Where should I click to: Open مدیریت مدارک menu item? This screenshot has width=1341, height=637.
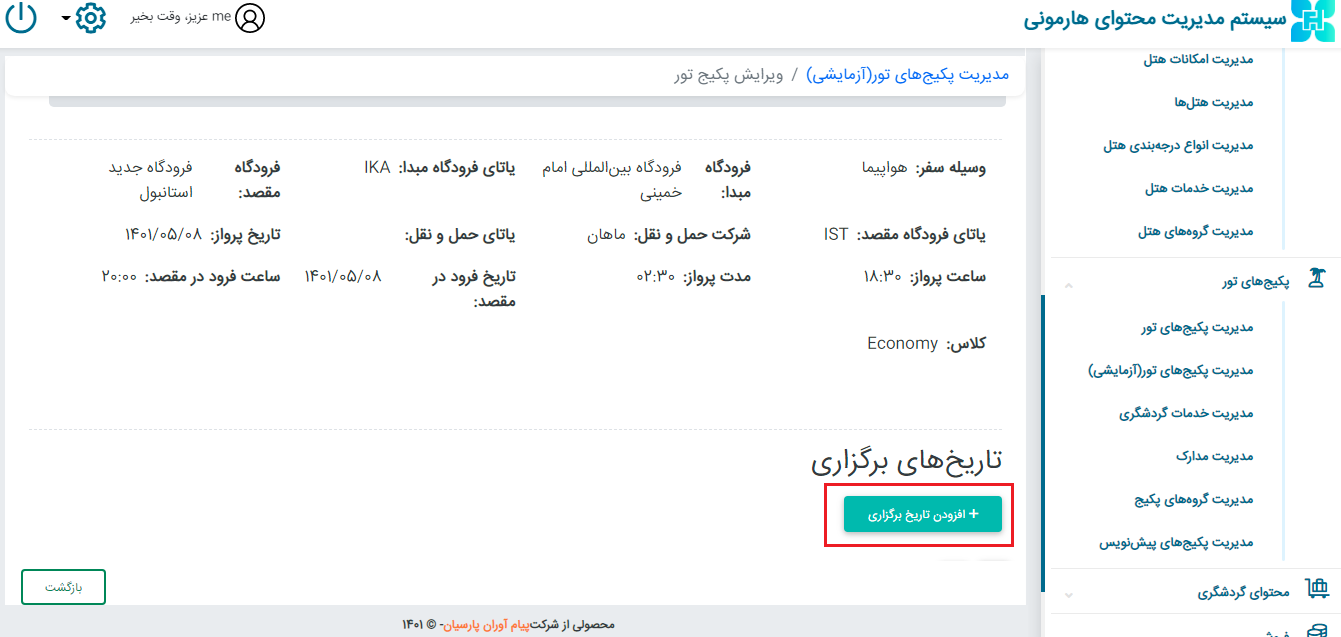click(x=1214, y=456)
